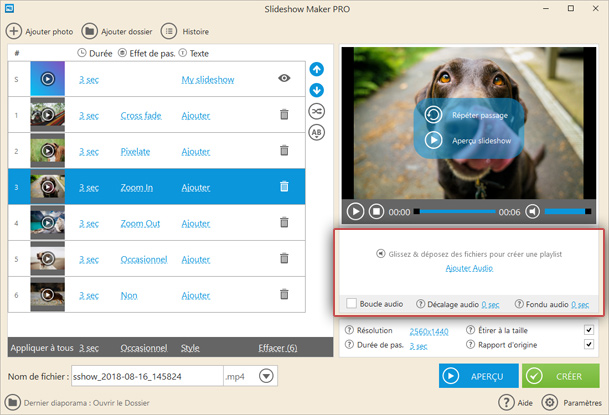
Task: Open help for Durée de pas. question mark
Action: coord(350,344)
